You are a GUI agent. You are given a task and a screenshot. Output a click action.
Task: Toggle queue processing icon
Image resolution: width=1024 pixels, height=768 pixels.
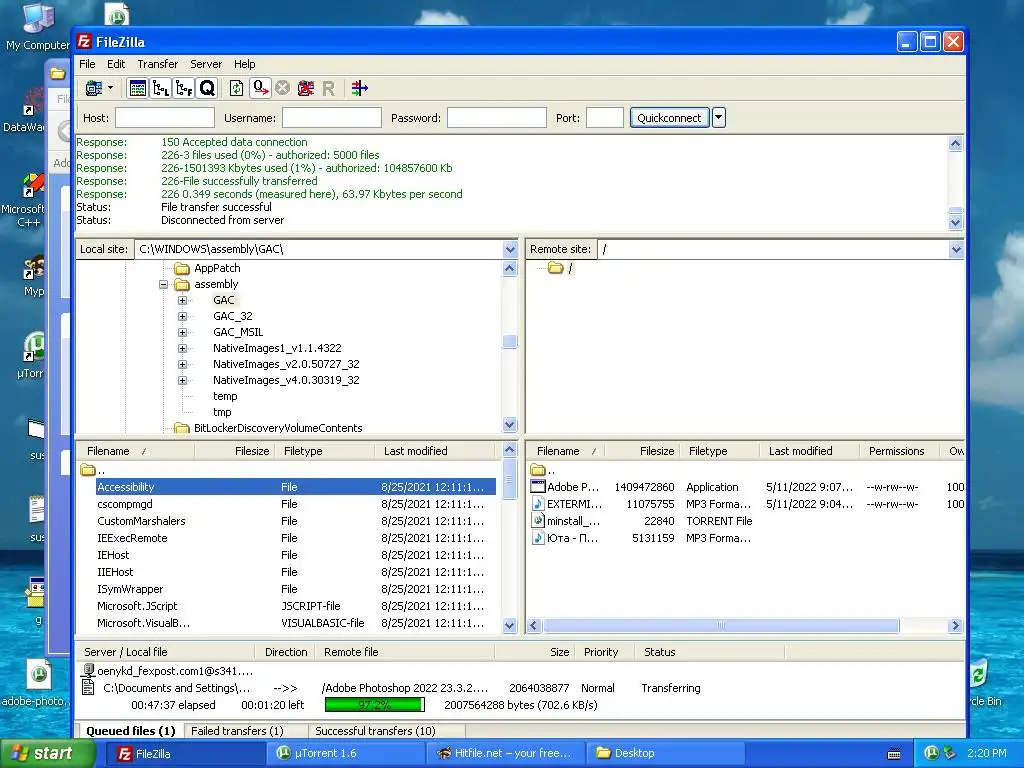click(261, 88)
